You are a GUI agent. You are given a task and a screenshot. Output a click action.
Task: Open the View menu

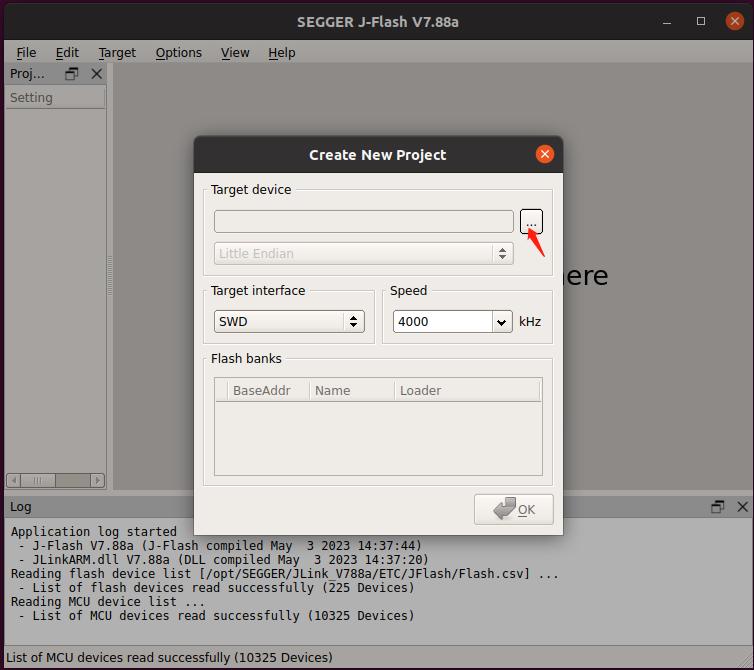coord(235,52)
